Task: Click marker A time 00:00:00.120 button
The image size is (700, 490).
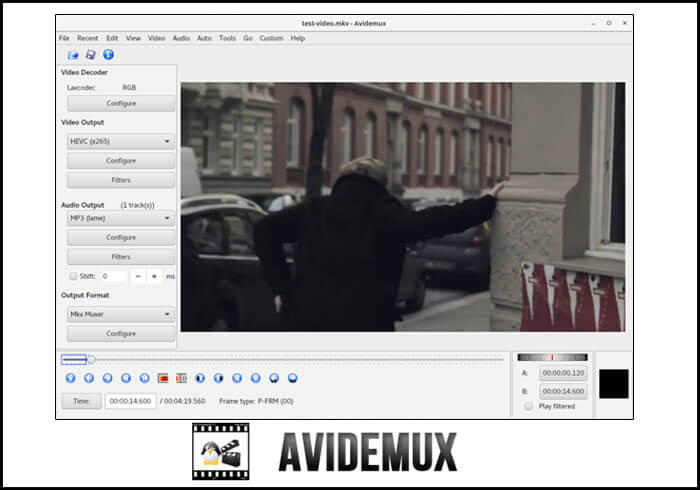Action: point(563,373)
